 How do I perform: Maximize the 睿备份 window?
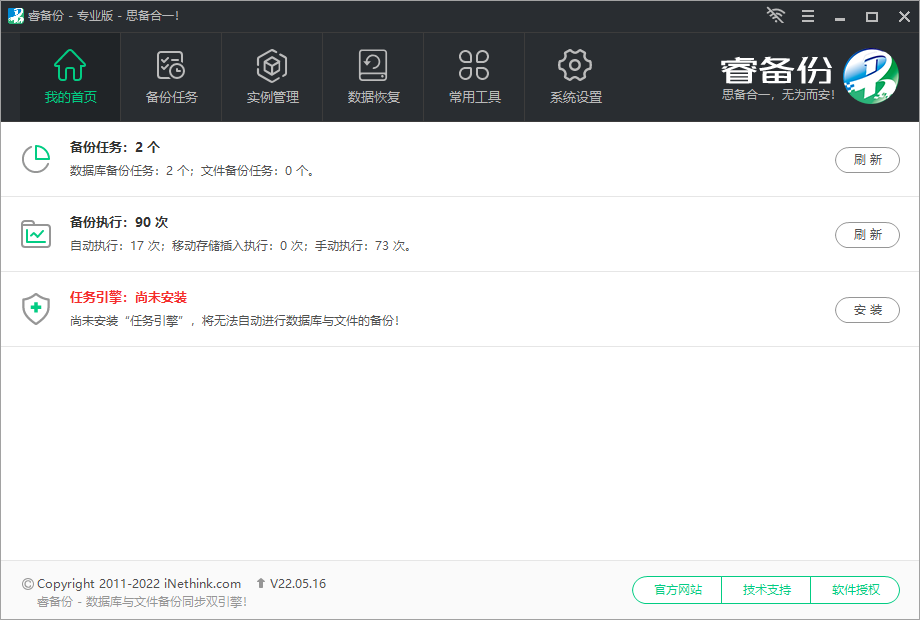coord(872,16)
